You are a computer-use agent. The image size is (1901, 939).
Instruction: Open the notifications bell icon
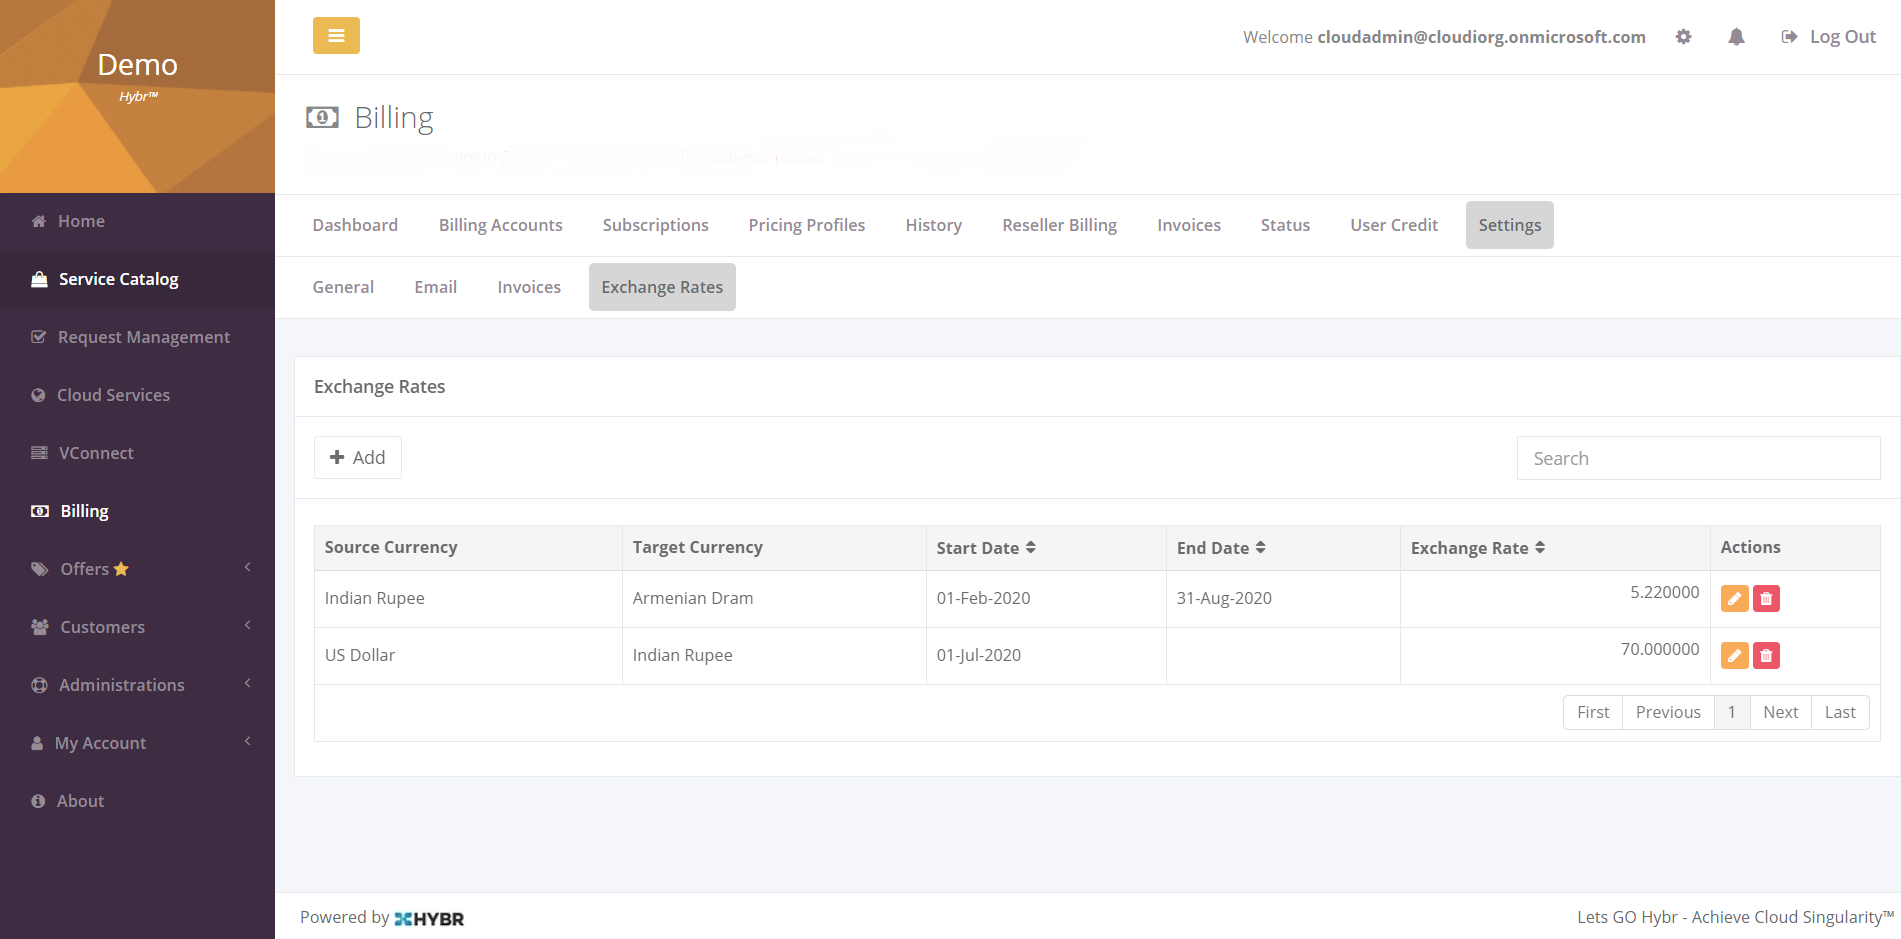(x=1736, y=37)
